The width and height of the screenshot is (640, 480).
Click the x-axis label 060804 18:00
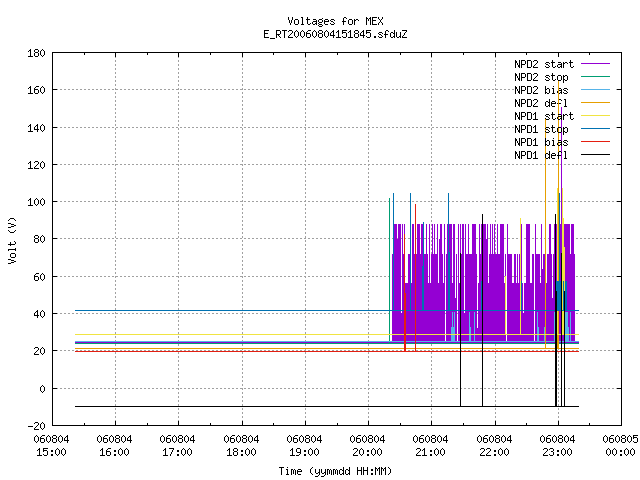(241, 446)
